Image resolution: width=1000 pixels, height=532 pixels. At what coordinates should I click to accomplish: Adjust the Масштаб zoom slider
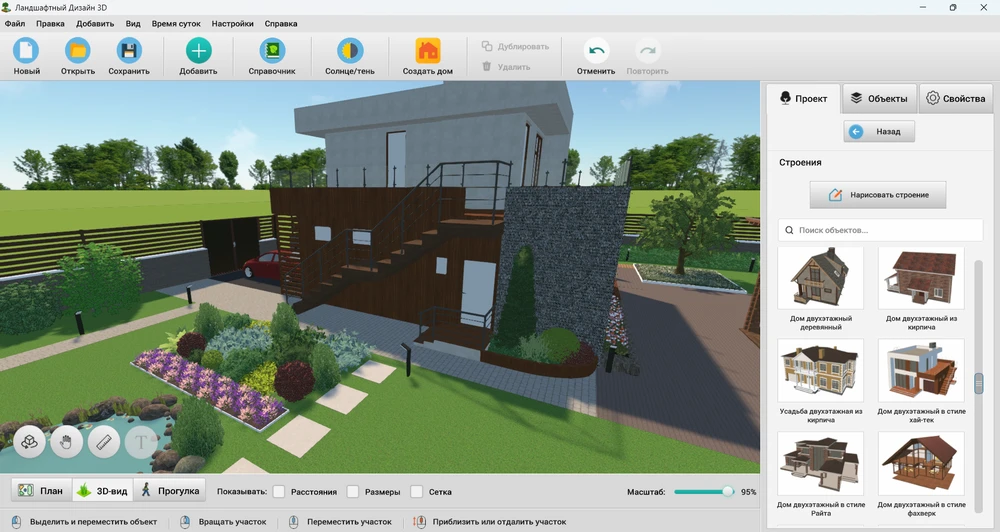tap(727, 492)
